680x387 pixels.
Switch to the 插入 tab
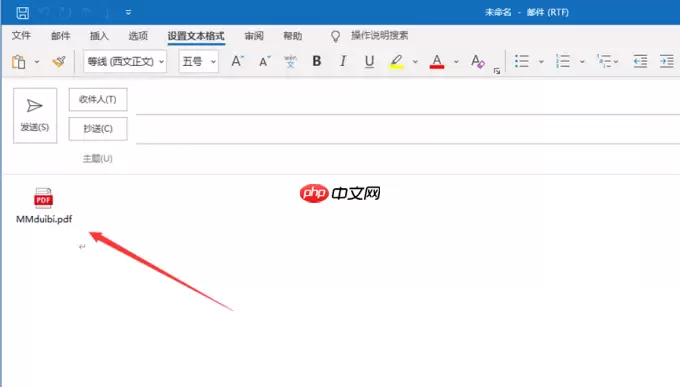point(99,36)
